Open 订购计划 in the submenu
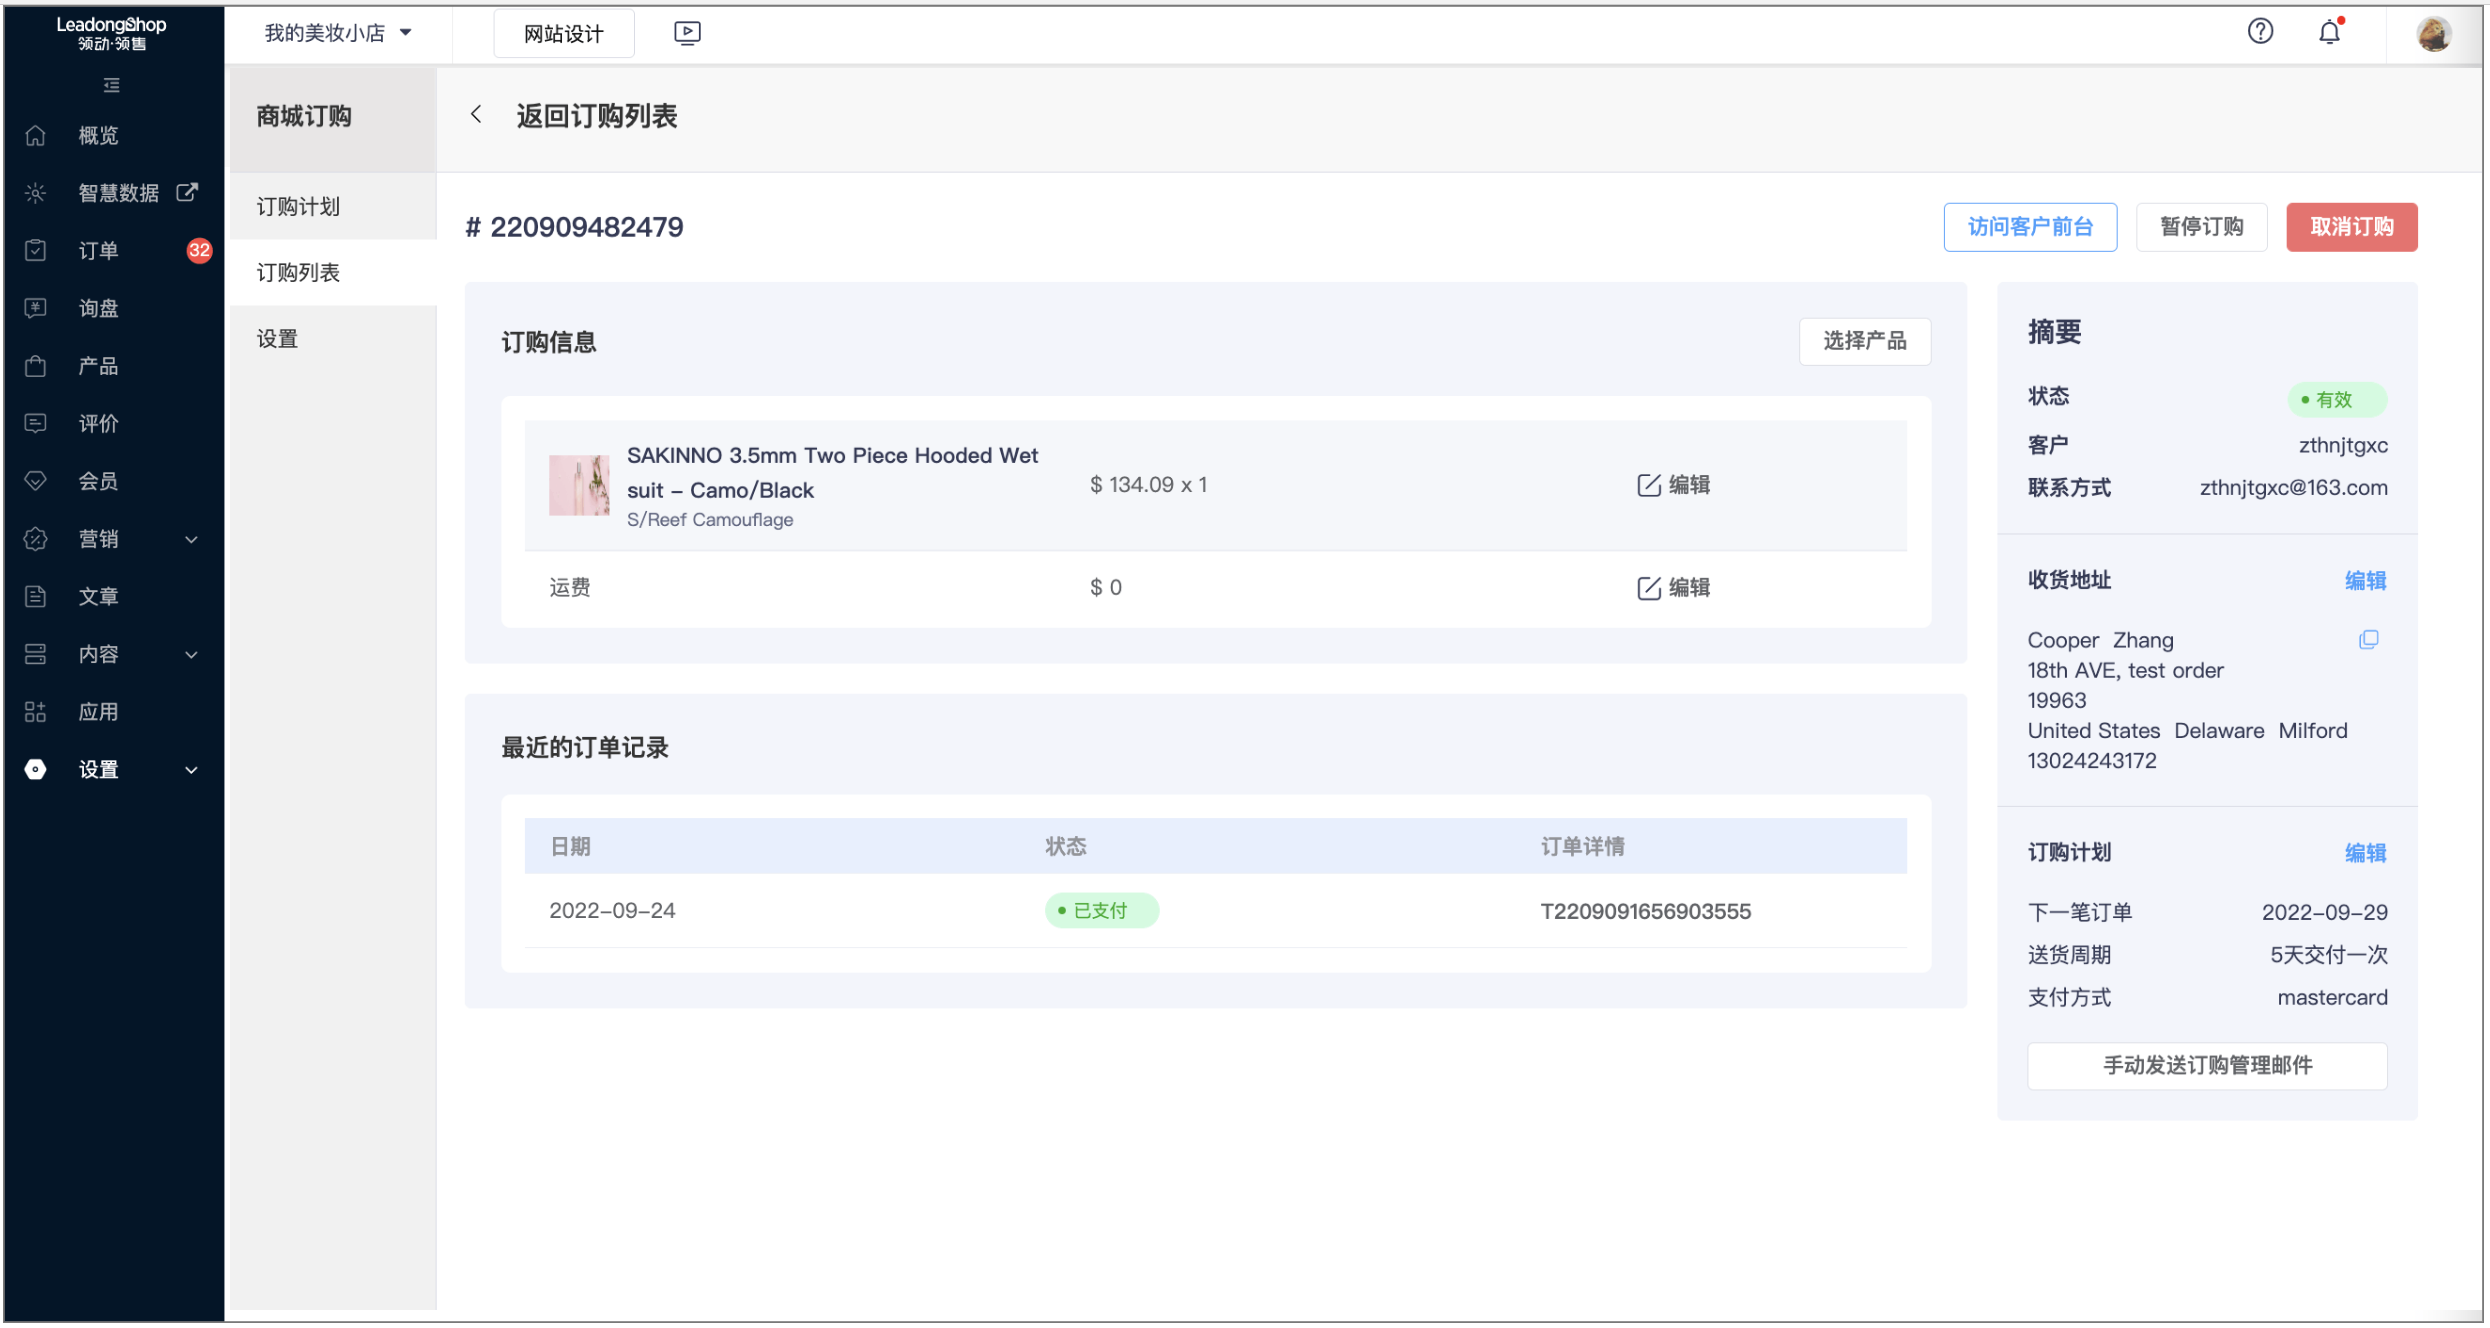This screenshot has height=1328, width=2490. click(298, 206)
